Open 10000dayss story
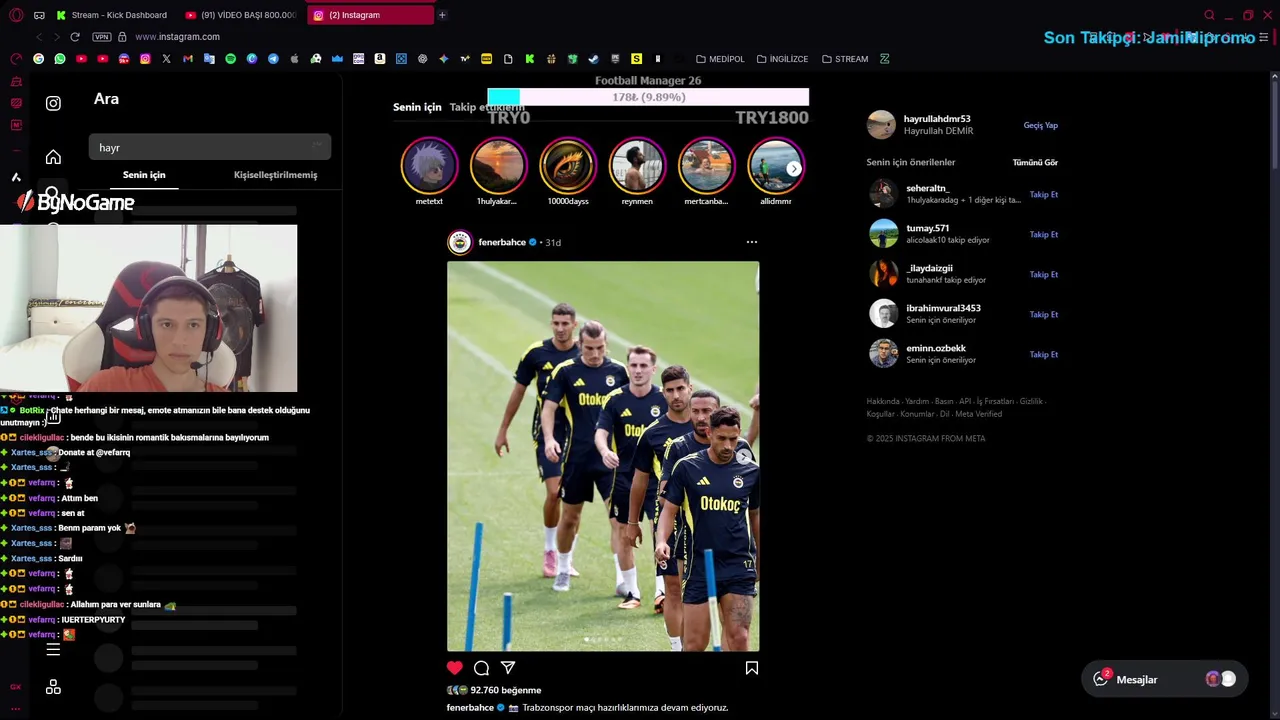1280x720 pixels. pos(568,165)
